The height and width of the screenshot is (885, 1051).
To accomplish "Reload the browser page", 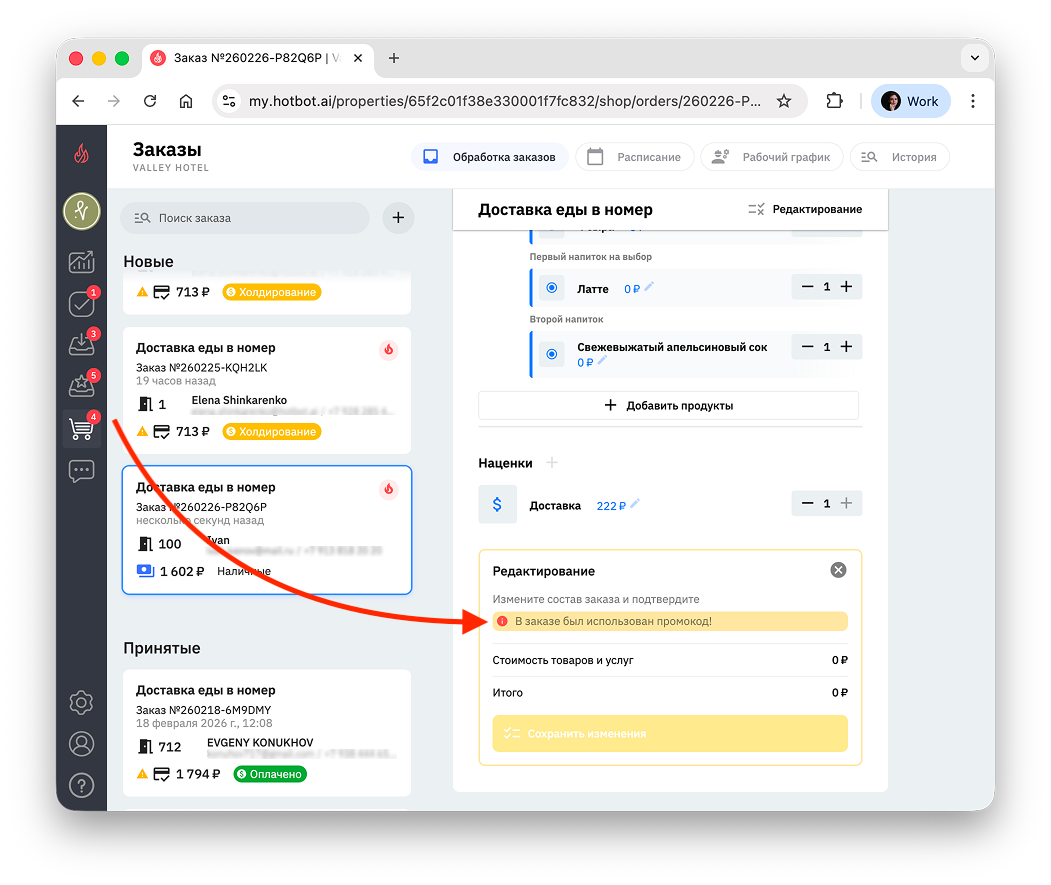I will coord(150,101).
